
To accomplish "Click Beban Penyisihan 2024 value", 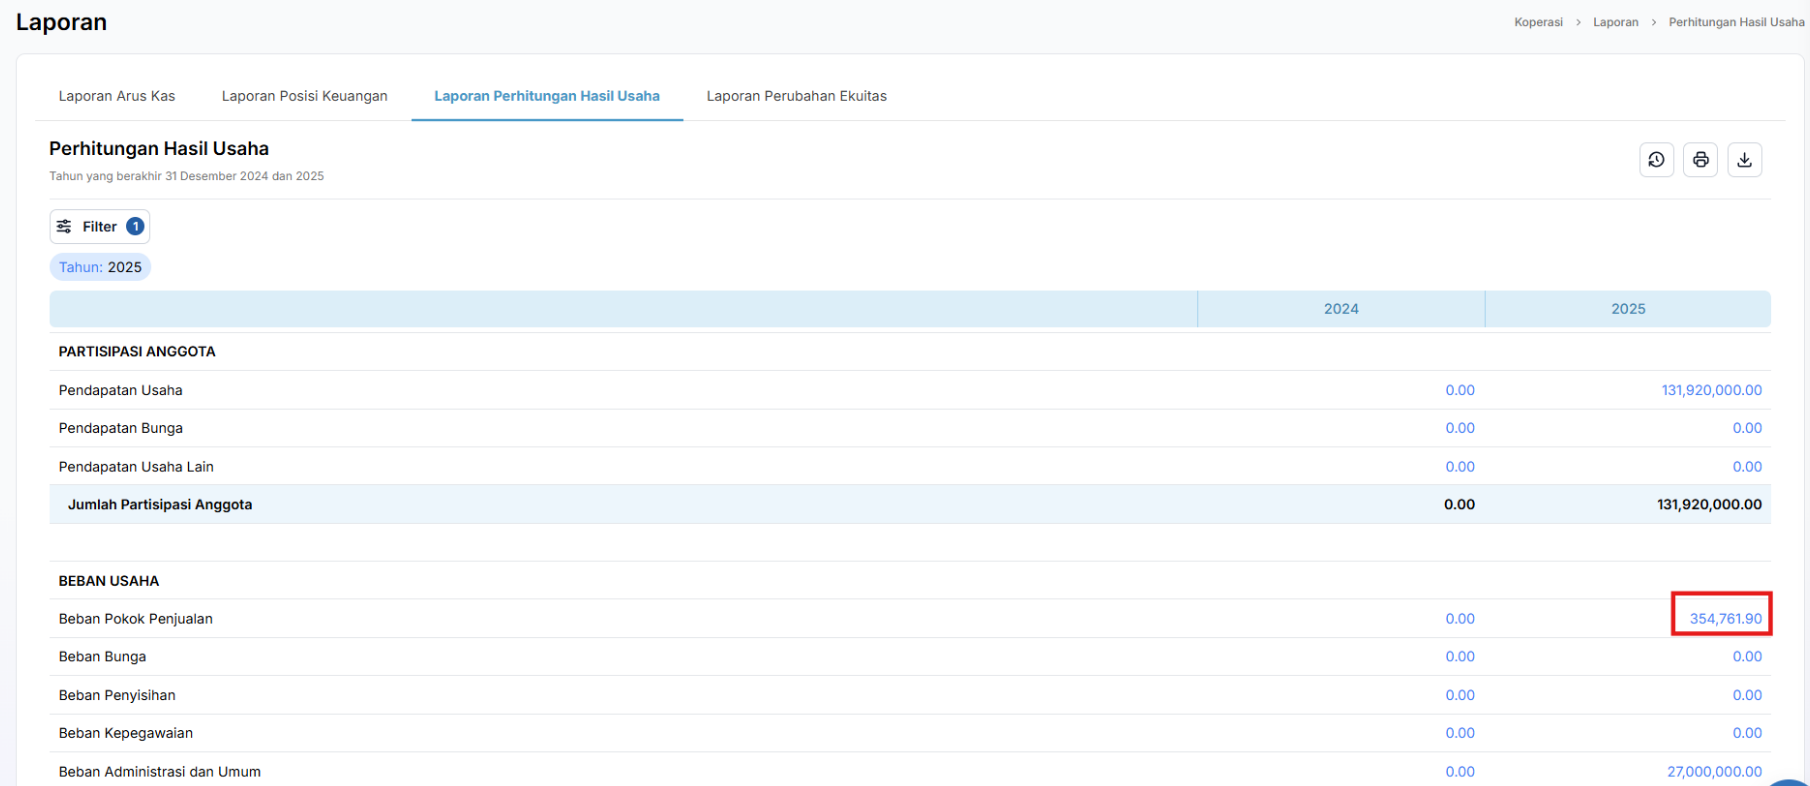I will [1460, 695].
